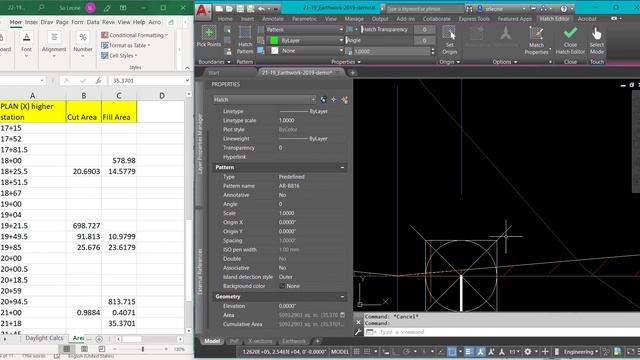Click workspace switching gear in AutoCAD status bar
This screenshot has width=640, height=360.
tap(528, 351)
